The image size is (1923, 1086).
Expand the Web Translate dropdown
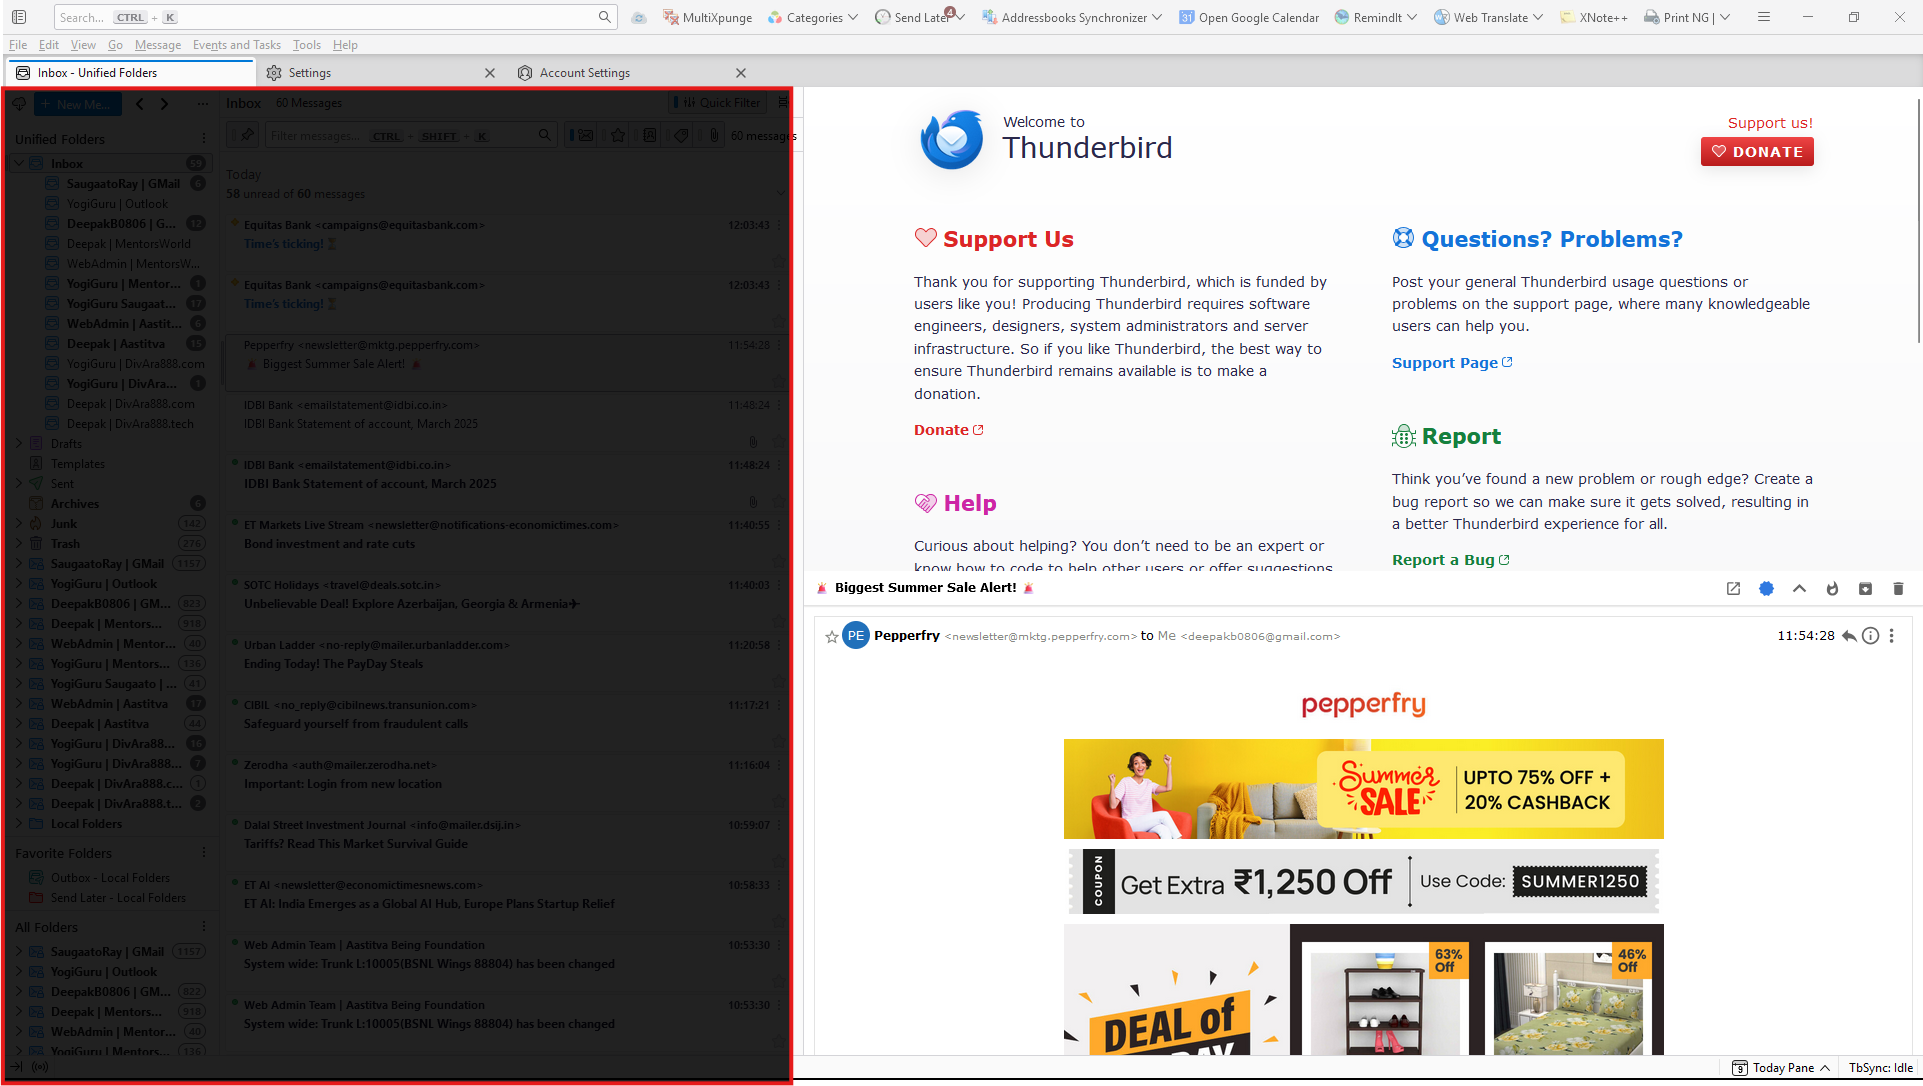click(1538, 17)
